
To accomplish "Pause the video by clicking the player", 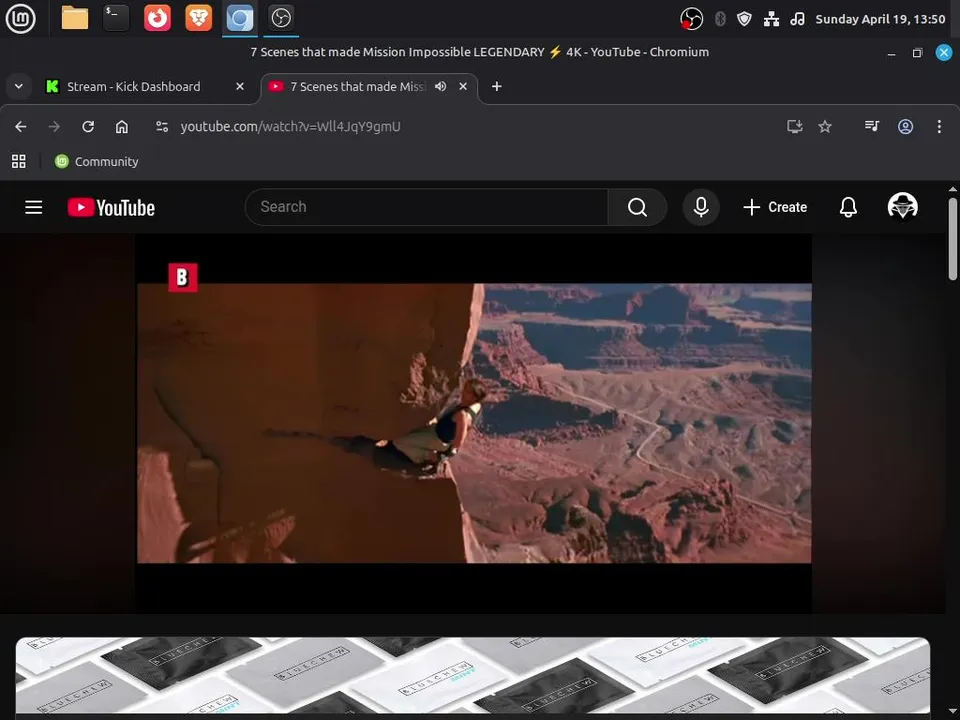I will [x=474, y=422].
